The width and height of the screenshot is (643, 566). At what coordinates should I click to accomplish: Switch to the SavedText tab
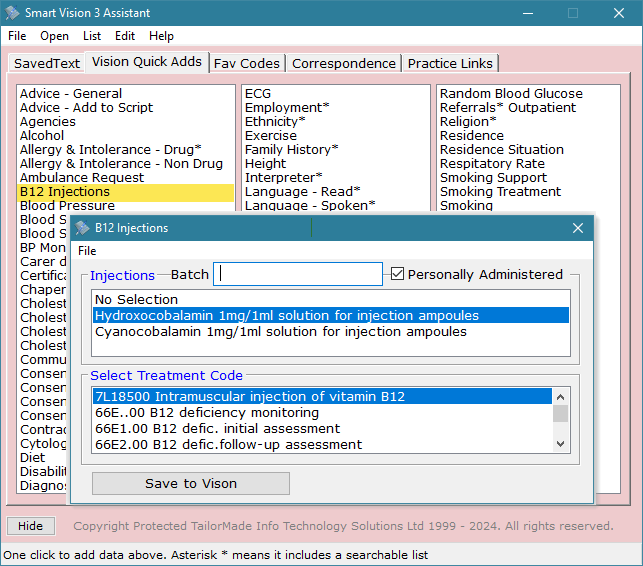pyautogui.click(x=46, y=64)
